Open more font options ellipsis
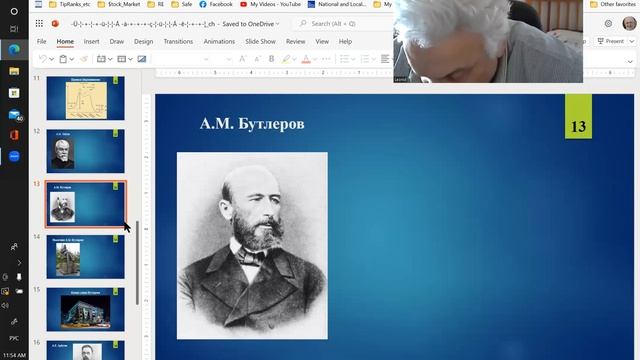Viewport: 640px width, 360px height. click(326, 59)
